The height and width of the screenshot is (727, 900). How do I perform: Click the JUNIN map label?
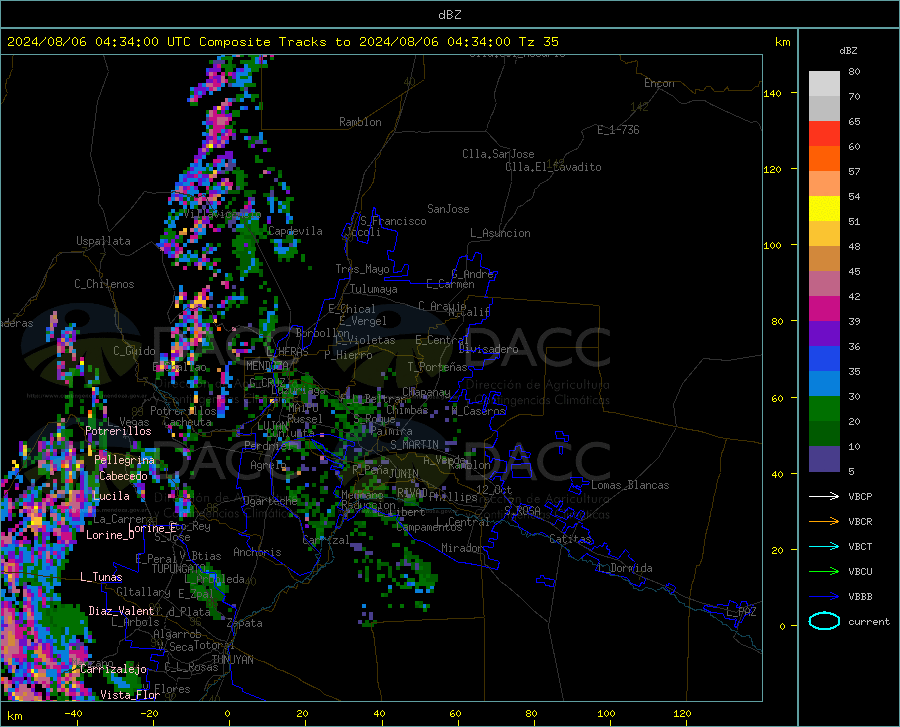coord(404,473)
